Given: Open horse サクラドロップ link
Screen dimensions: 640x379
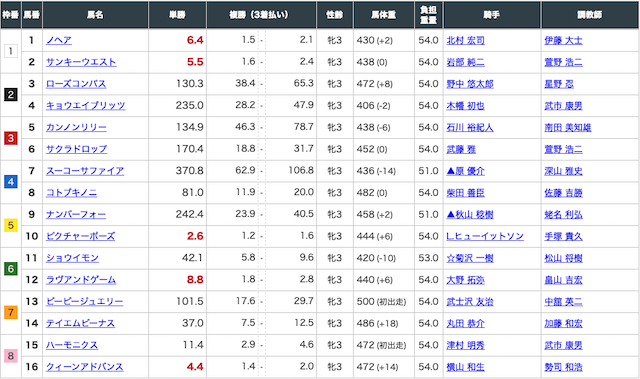Looking at the screenshot, I should pyautogui.click(x=76, y=149).
